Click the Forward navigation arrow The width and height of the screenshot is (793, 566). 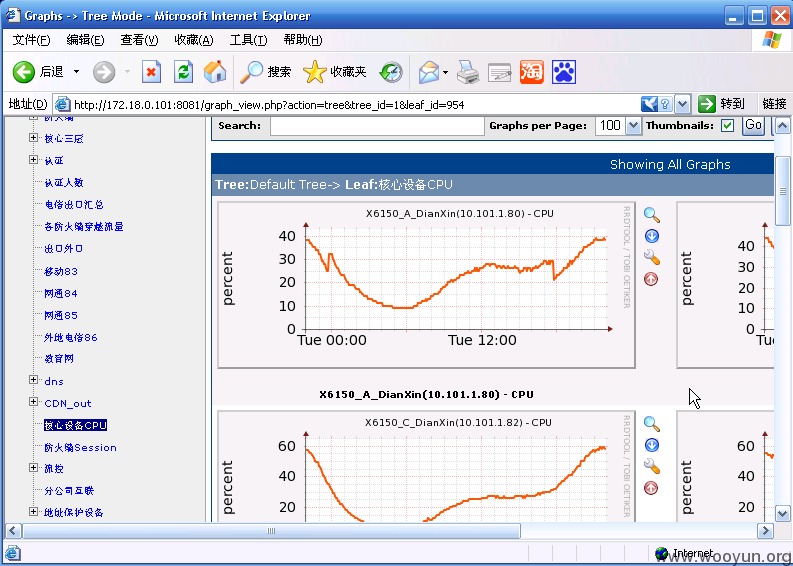pyautogui.click(x=104, y=72)
